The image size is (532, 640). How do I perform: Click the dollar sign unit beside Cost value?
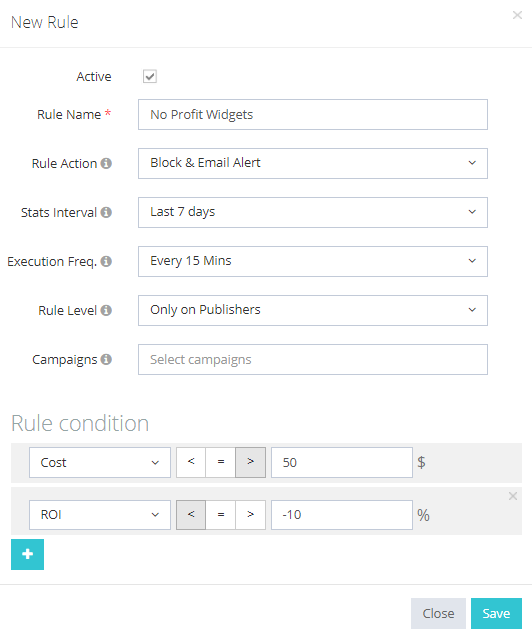(421, 462)
